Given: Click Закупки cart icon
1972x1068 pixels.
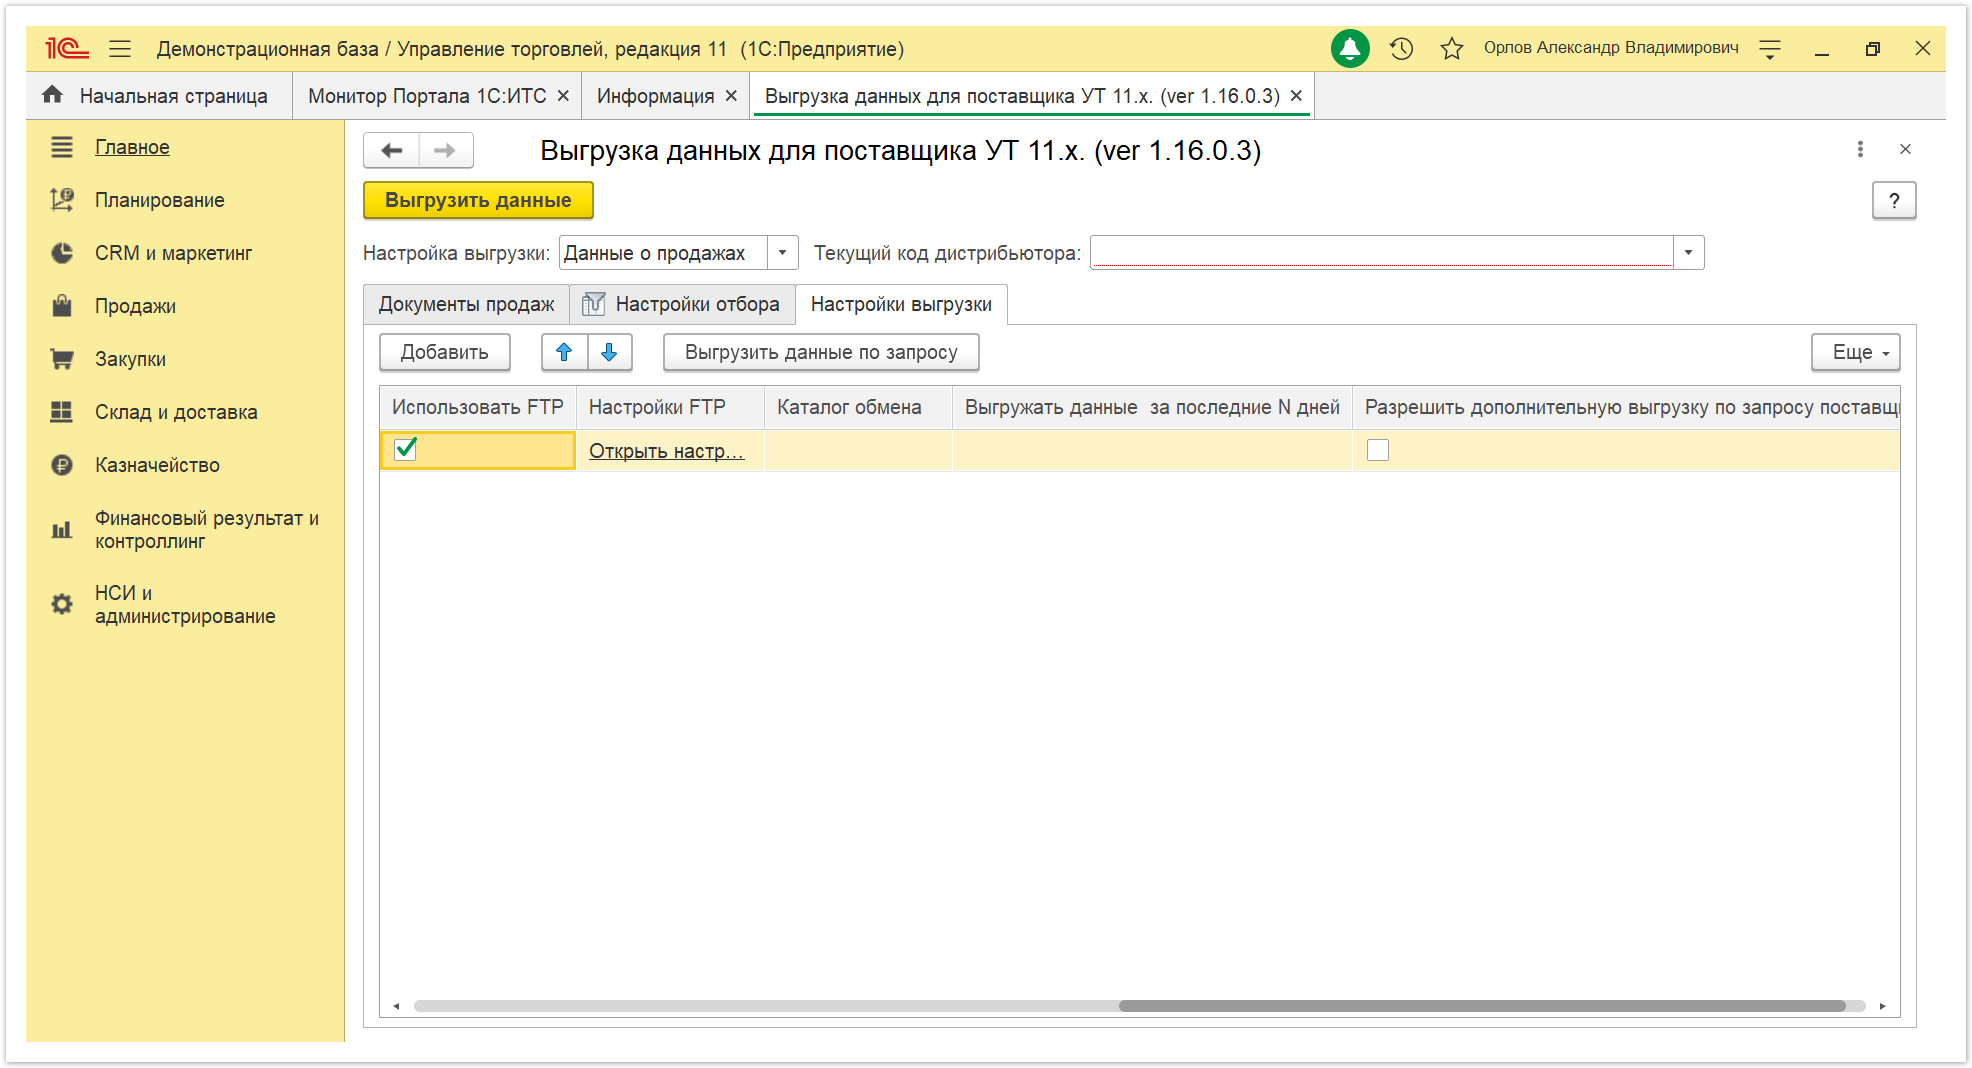Looking at the screenshot, I should tap(62, 359).
